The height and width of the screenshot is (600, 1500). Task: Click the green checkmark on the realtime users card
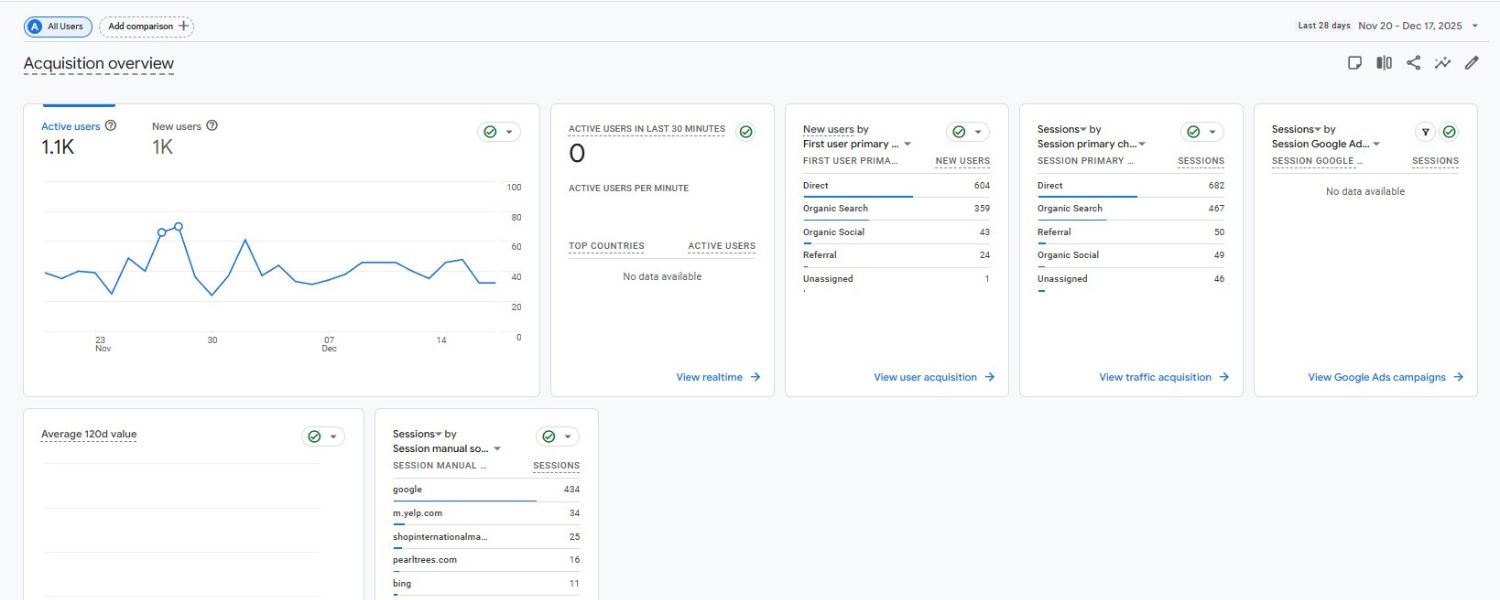[x=746, y=131]
